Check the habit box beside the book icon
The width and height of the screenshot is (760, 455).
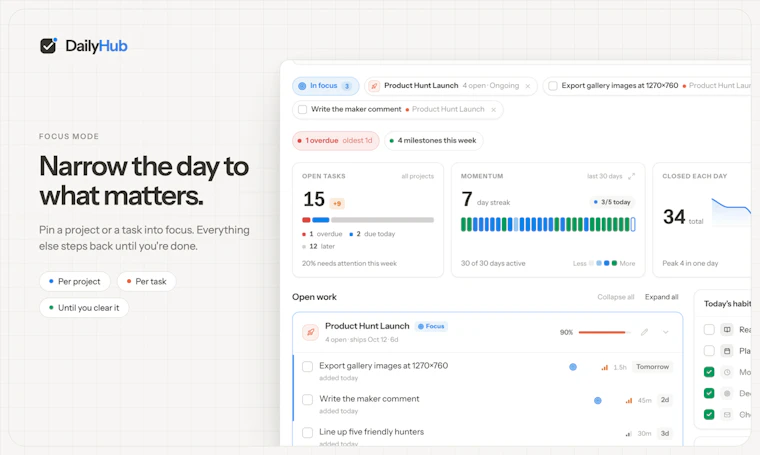pos(709,330)
